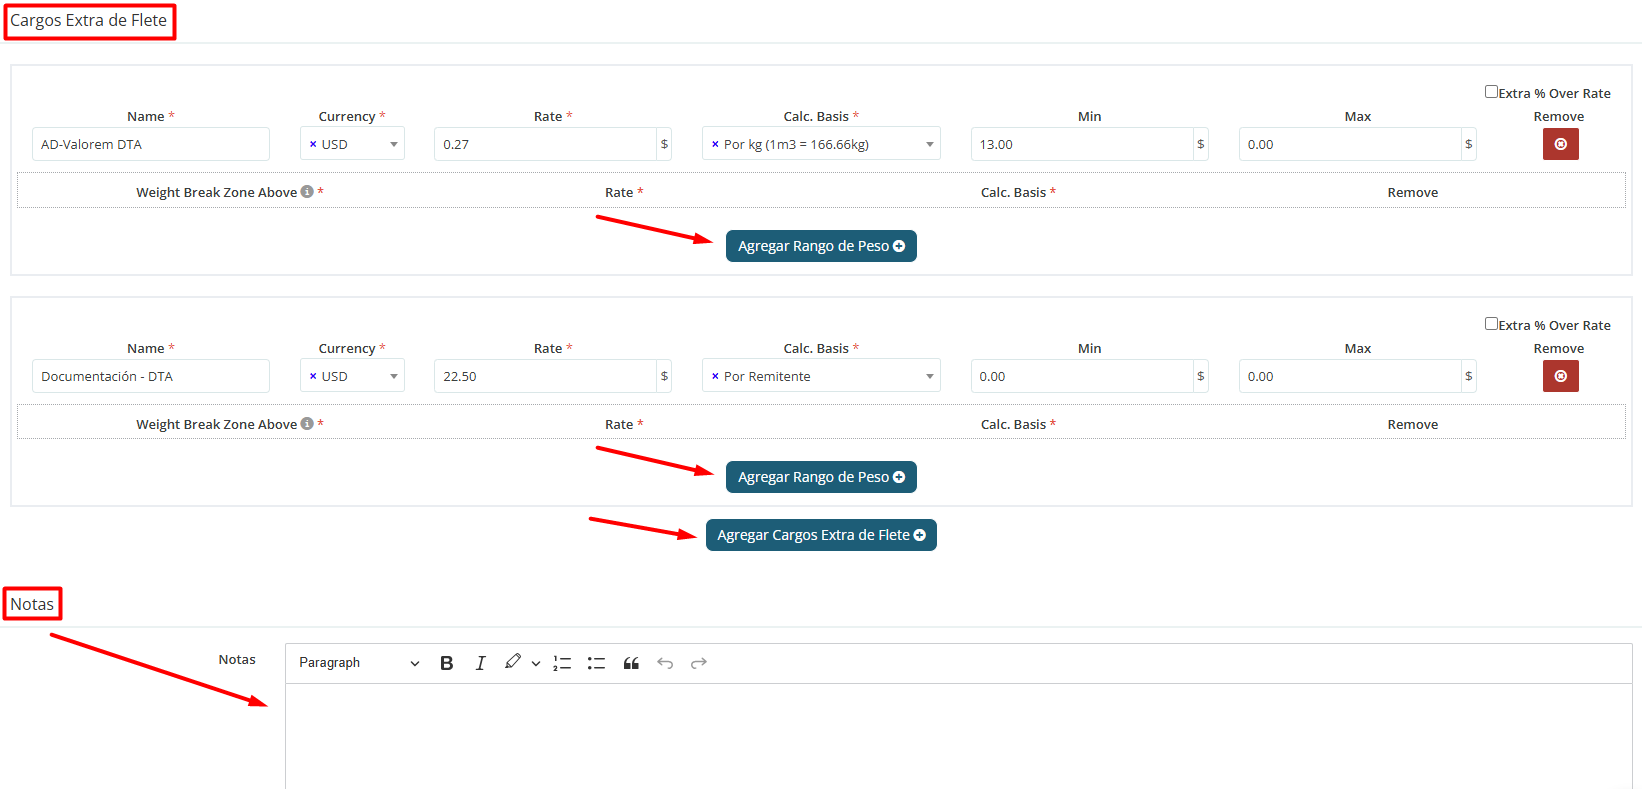Enable Extra % Over Rate for Documentación - DTA
Screen dimensions: 1642x789
(1491, 324)
